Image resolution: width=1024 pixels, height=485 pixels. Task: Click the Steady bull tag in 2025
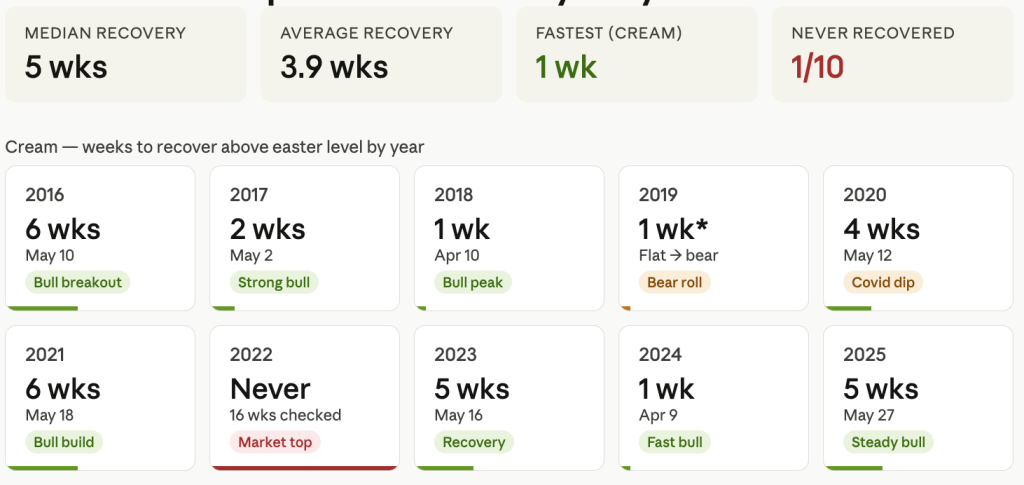tap(888, 442)
